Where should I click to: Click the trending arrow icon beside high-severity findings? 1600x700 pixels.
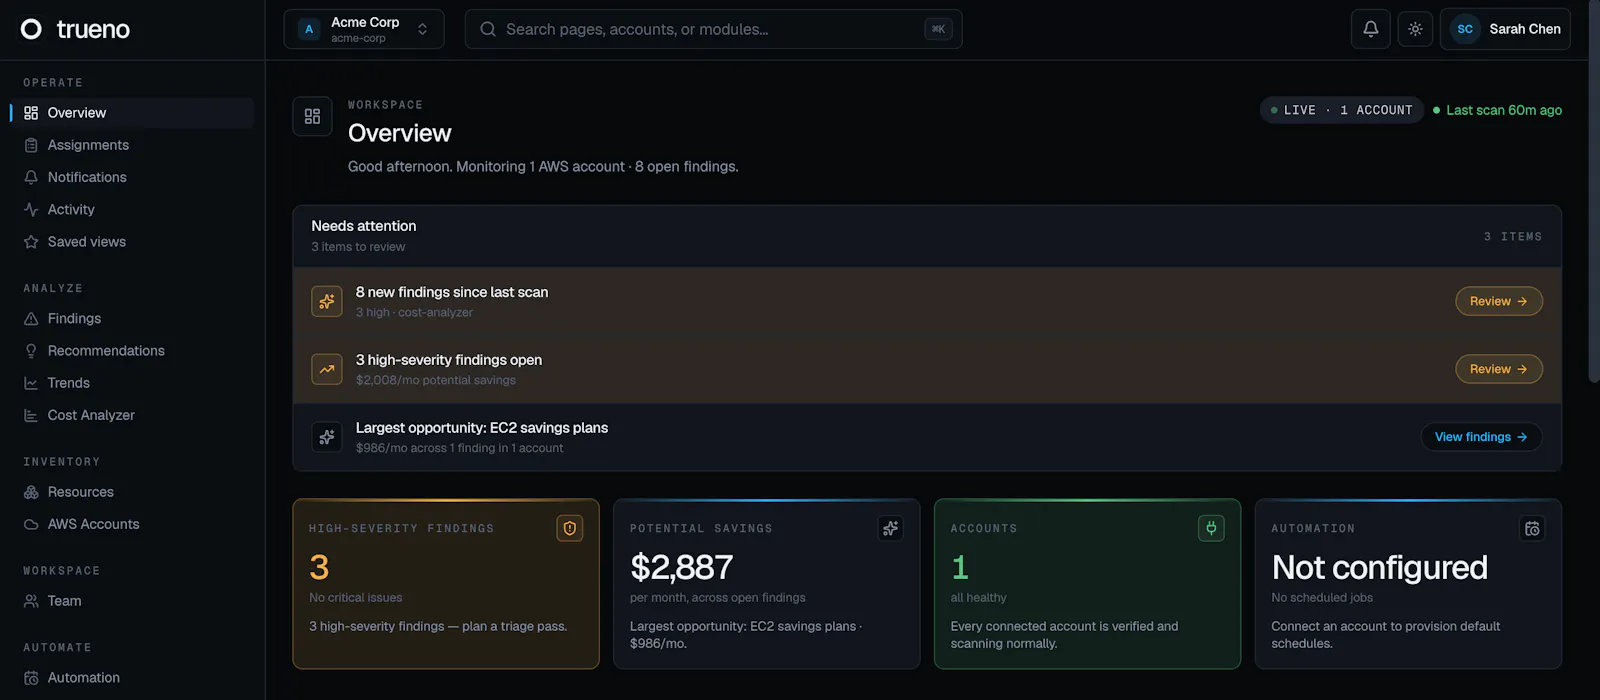[x=327, y=369]
